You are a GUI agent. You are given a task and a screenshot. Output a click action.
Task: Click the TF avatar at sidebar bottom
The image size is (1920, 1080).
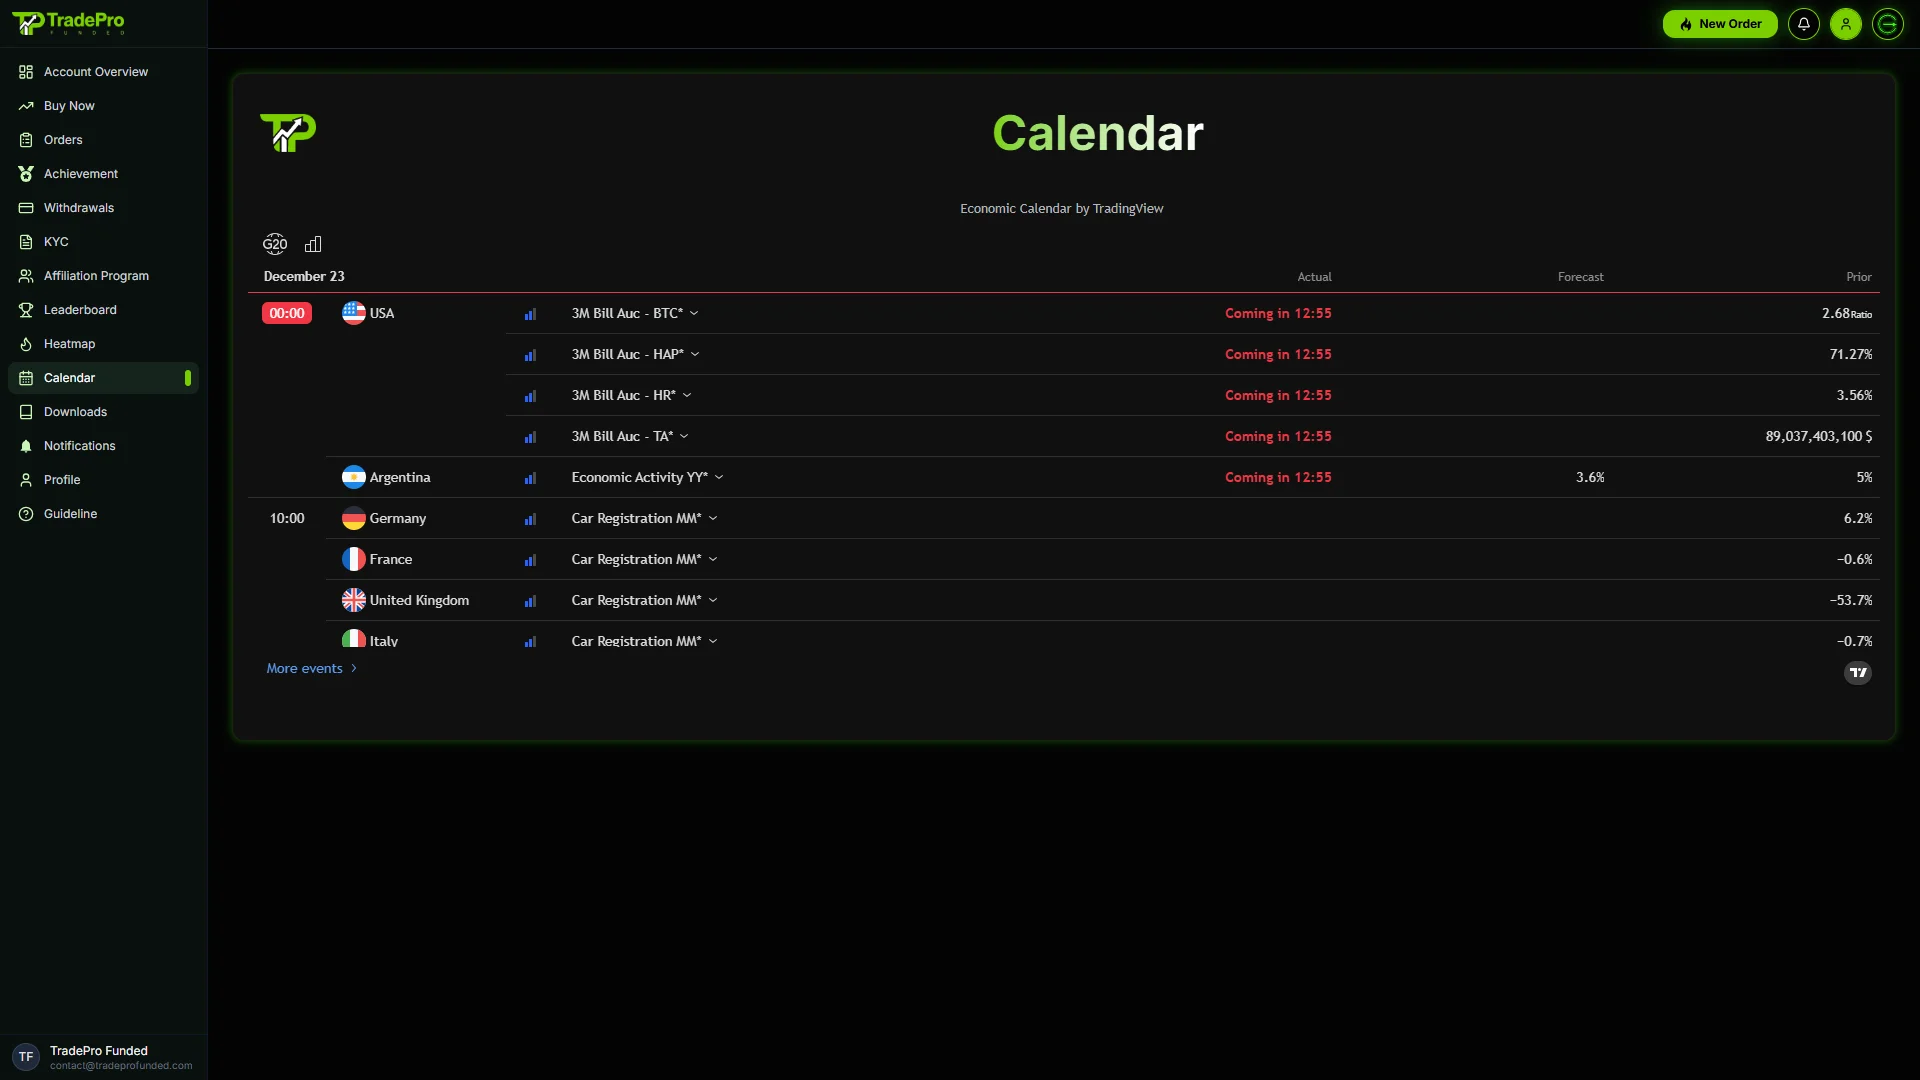pos(26,1056)
